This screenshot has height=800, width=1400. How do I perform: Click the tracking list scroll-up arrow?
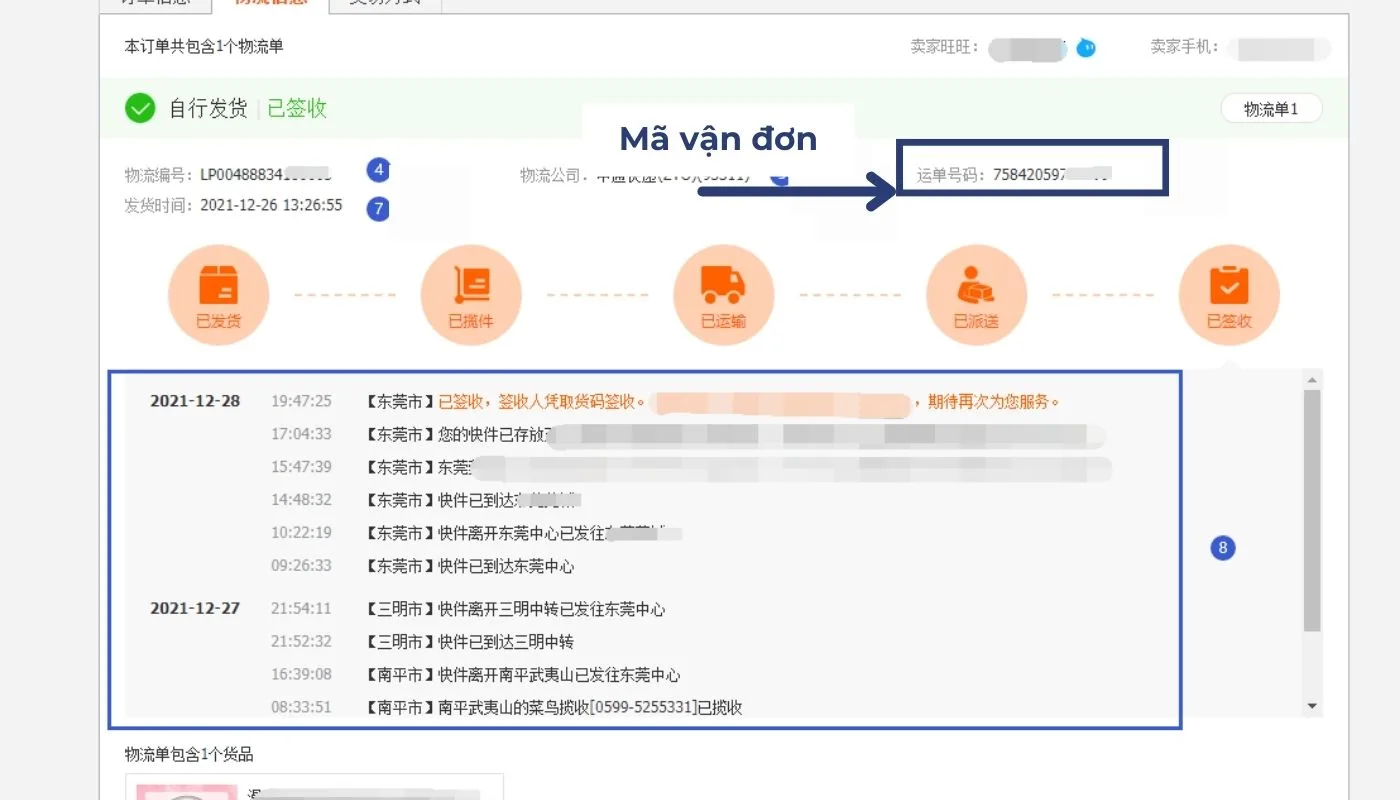coord(1312,380)
